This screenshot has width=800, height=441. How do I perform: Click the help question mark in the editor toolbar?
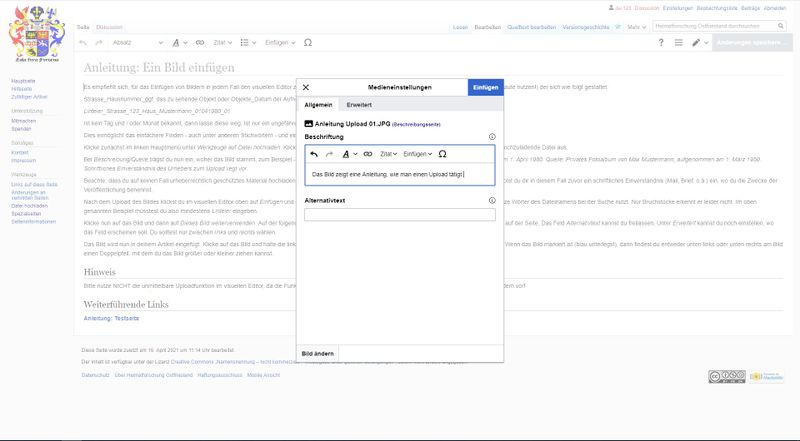click(661, 43)
